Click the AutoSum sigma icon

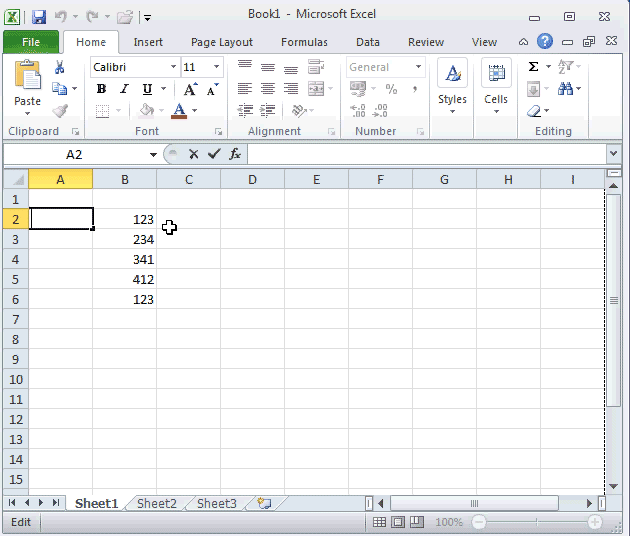coord(533,67)
